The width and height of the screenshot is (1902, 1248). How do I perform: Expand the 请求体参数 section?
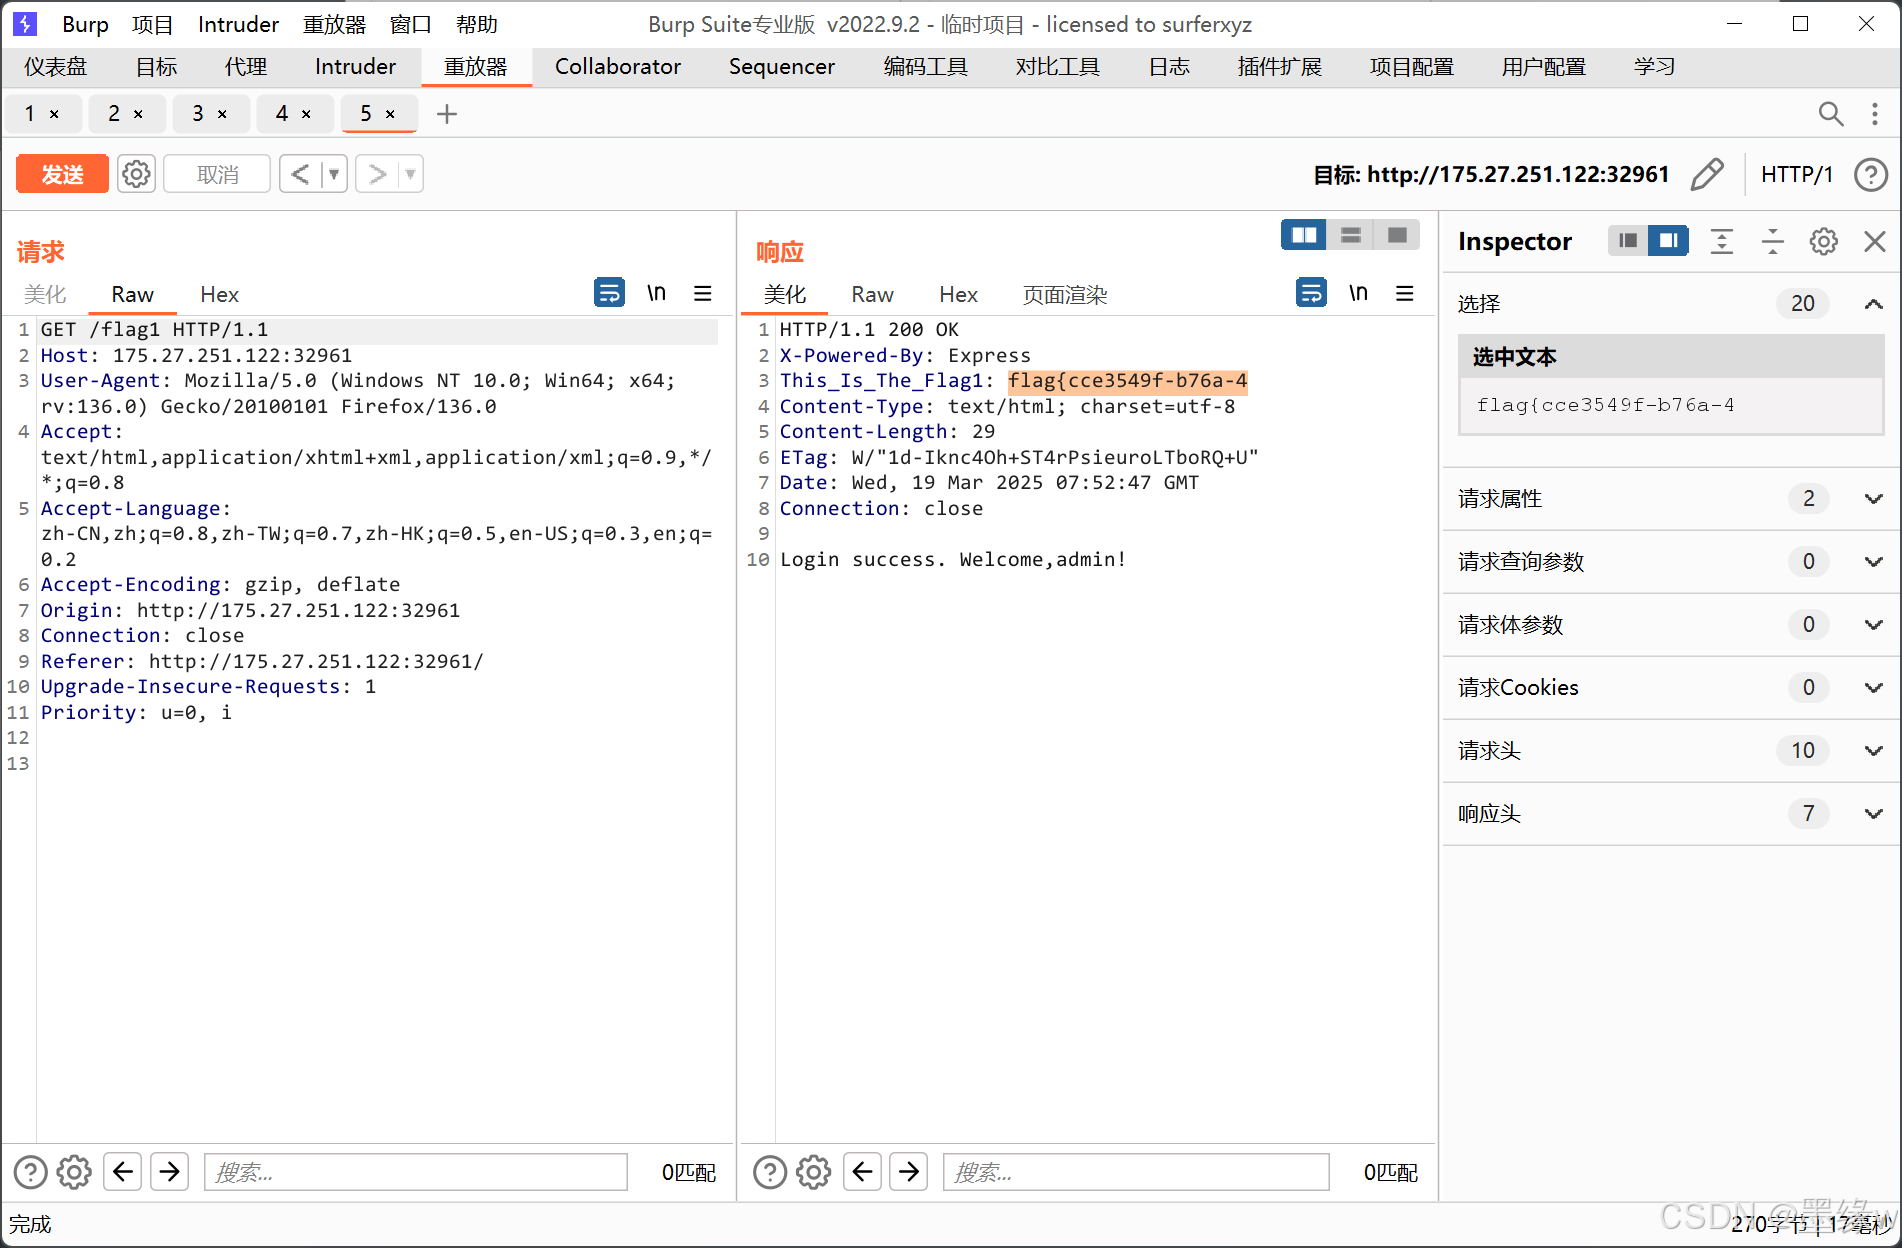tap(1873, 624)
